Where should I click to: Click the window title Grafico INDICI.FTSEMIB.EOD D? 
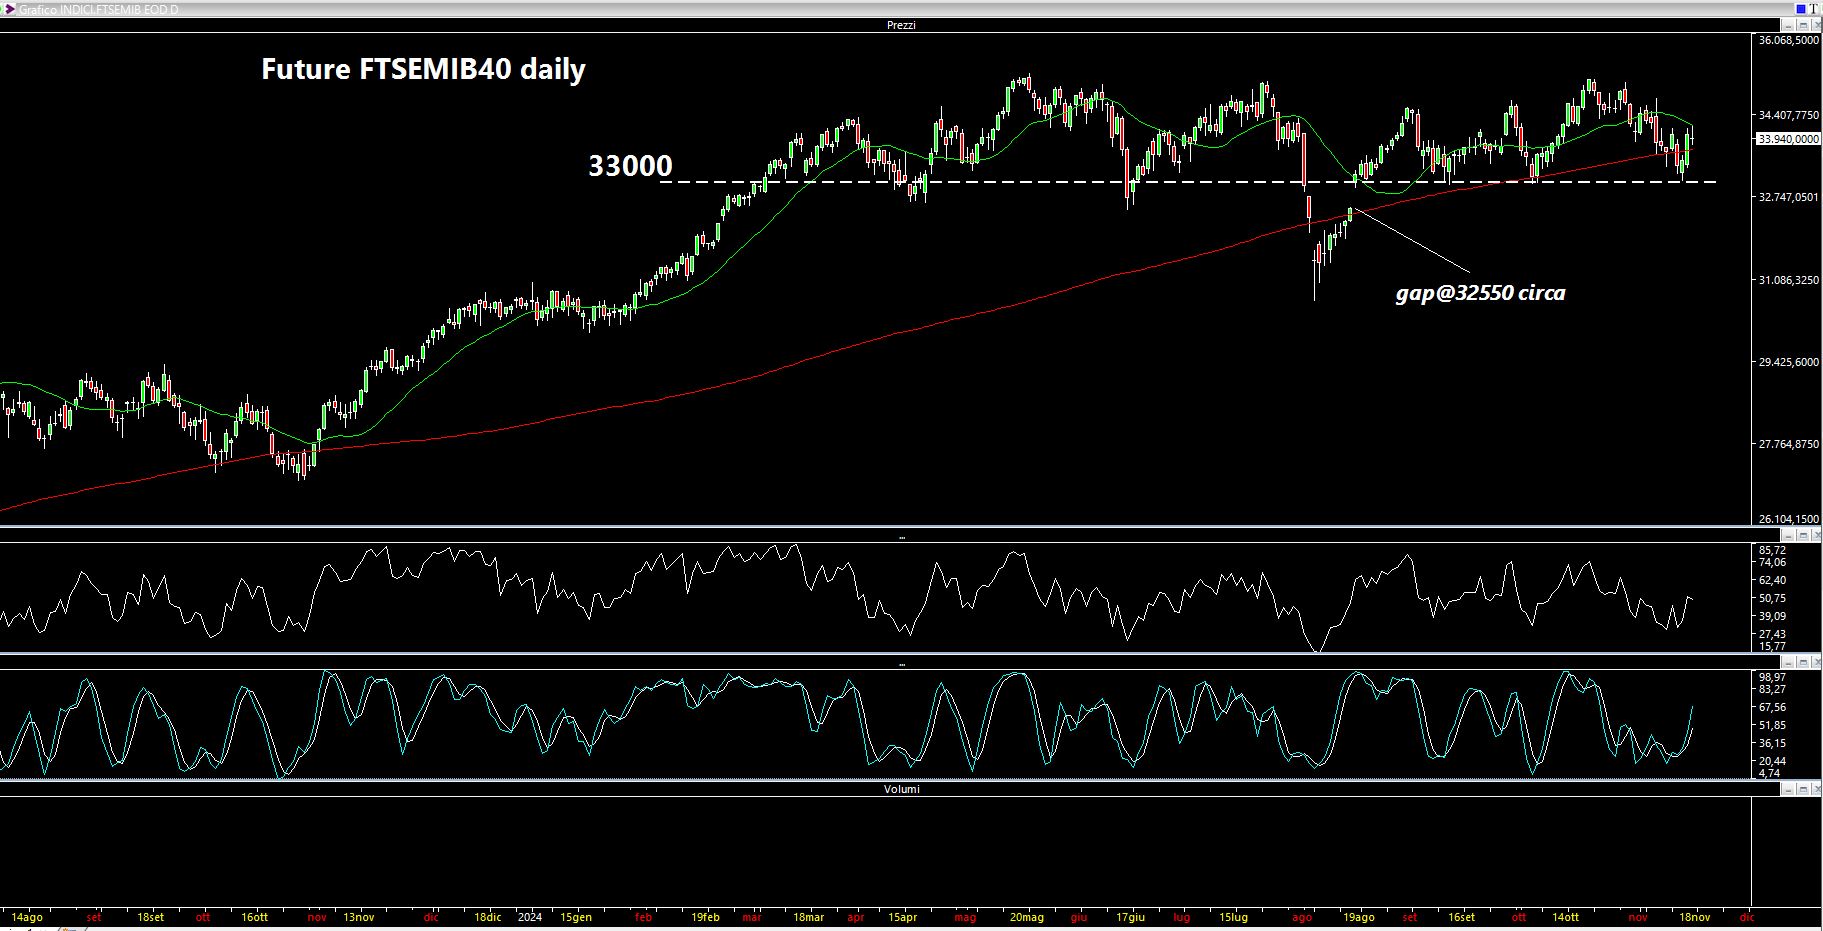[x=99, y=9]
